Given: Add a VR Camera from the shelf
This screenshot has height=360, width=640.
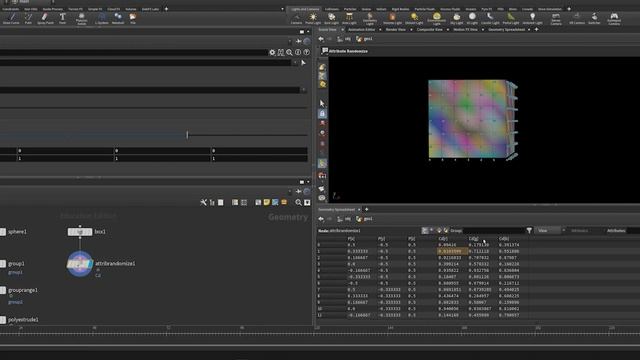Looking at the screenshot, I should 577,19.
